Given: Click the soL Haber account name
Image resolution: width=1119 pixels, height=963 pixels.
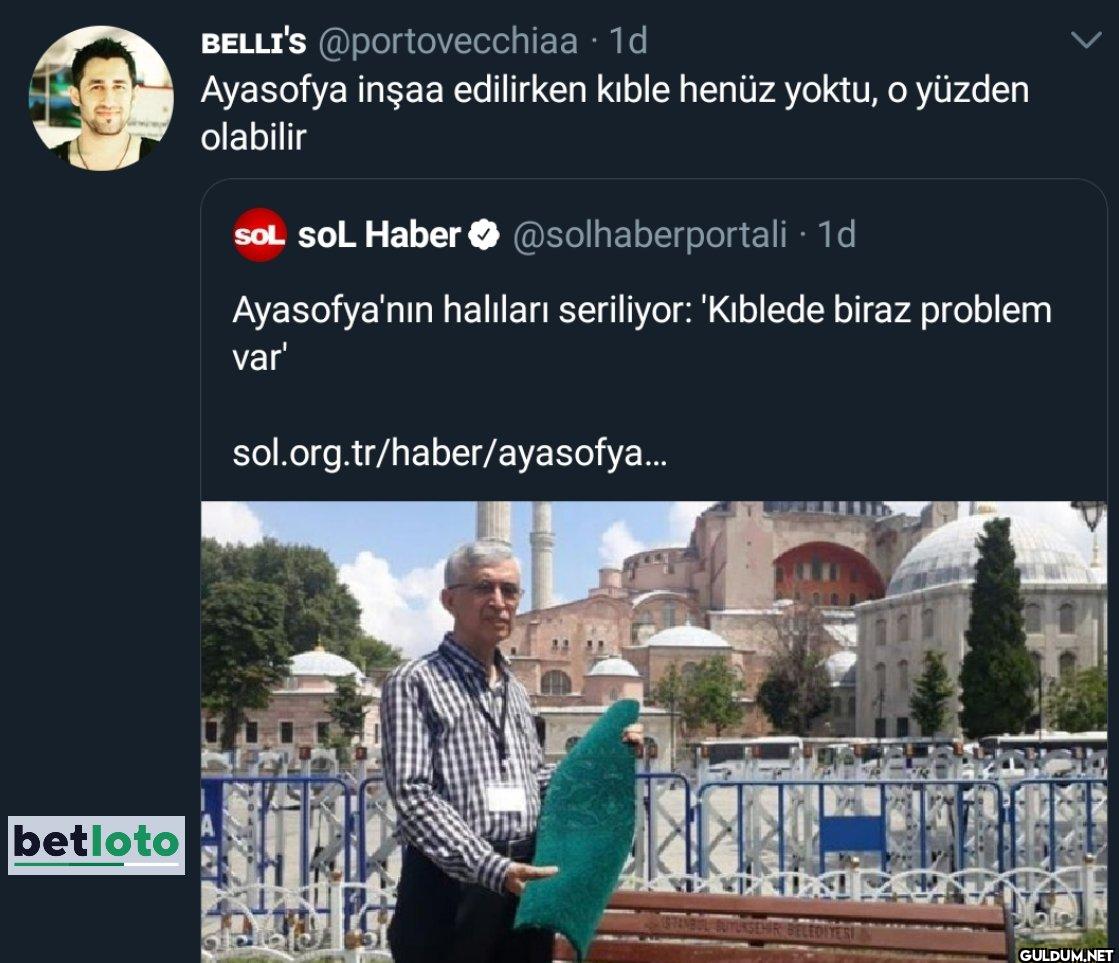Looking at the screenshot, I should tap(378, 235).
